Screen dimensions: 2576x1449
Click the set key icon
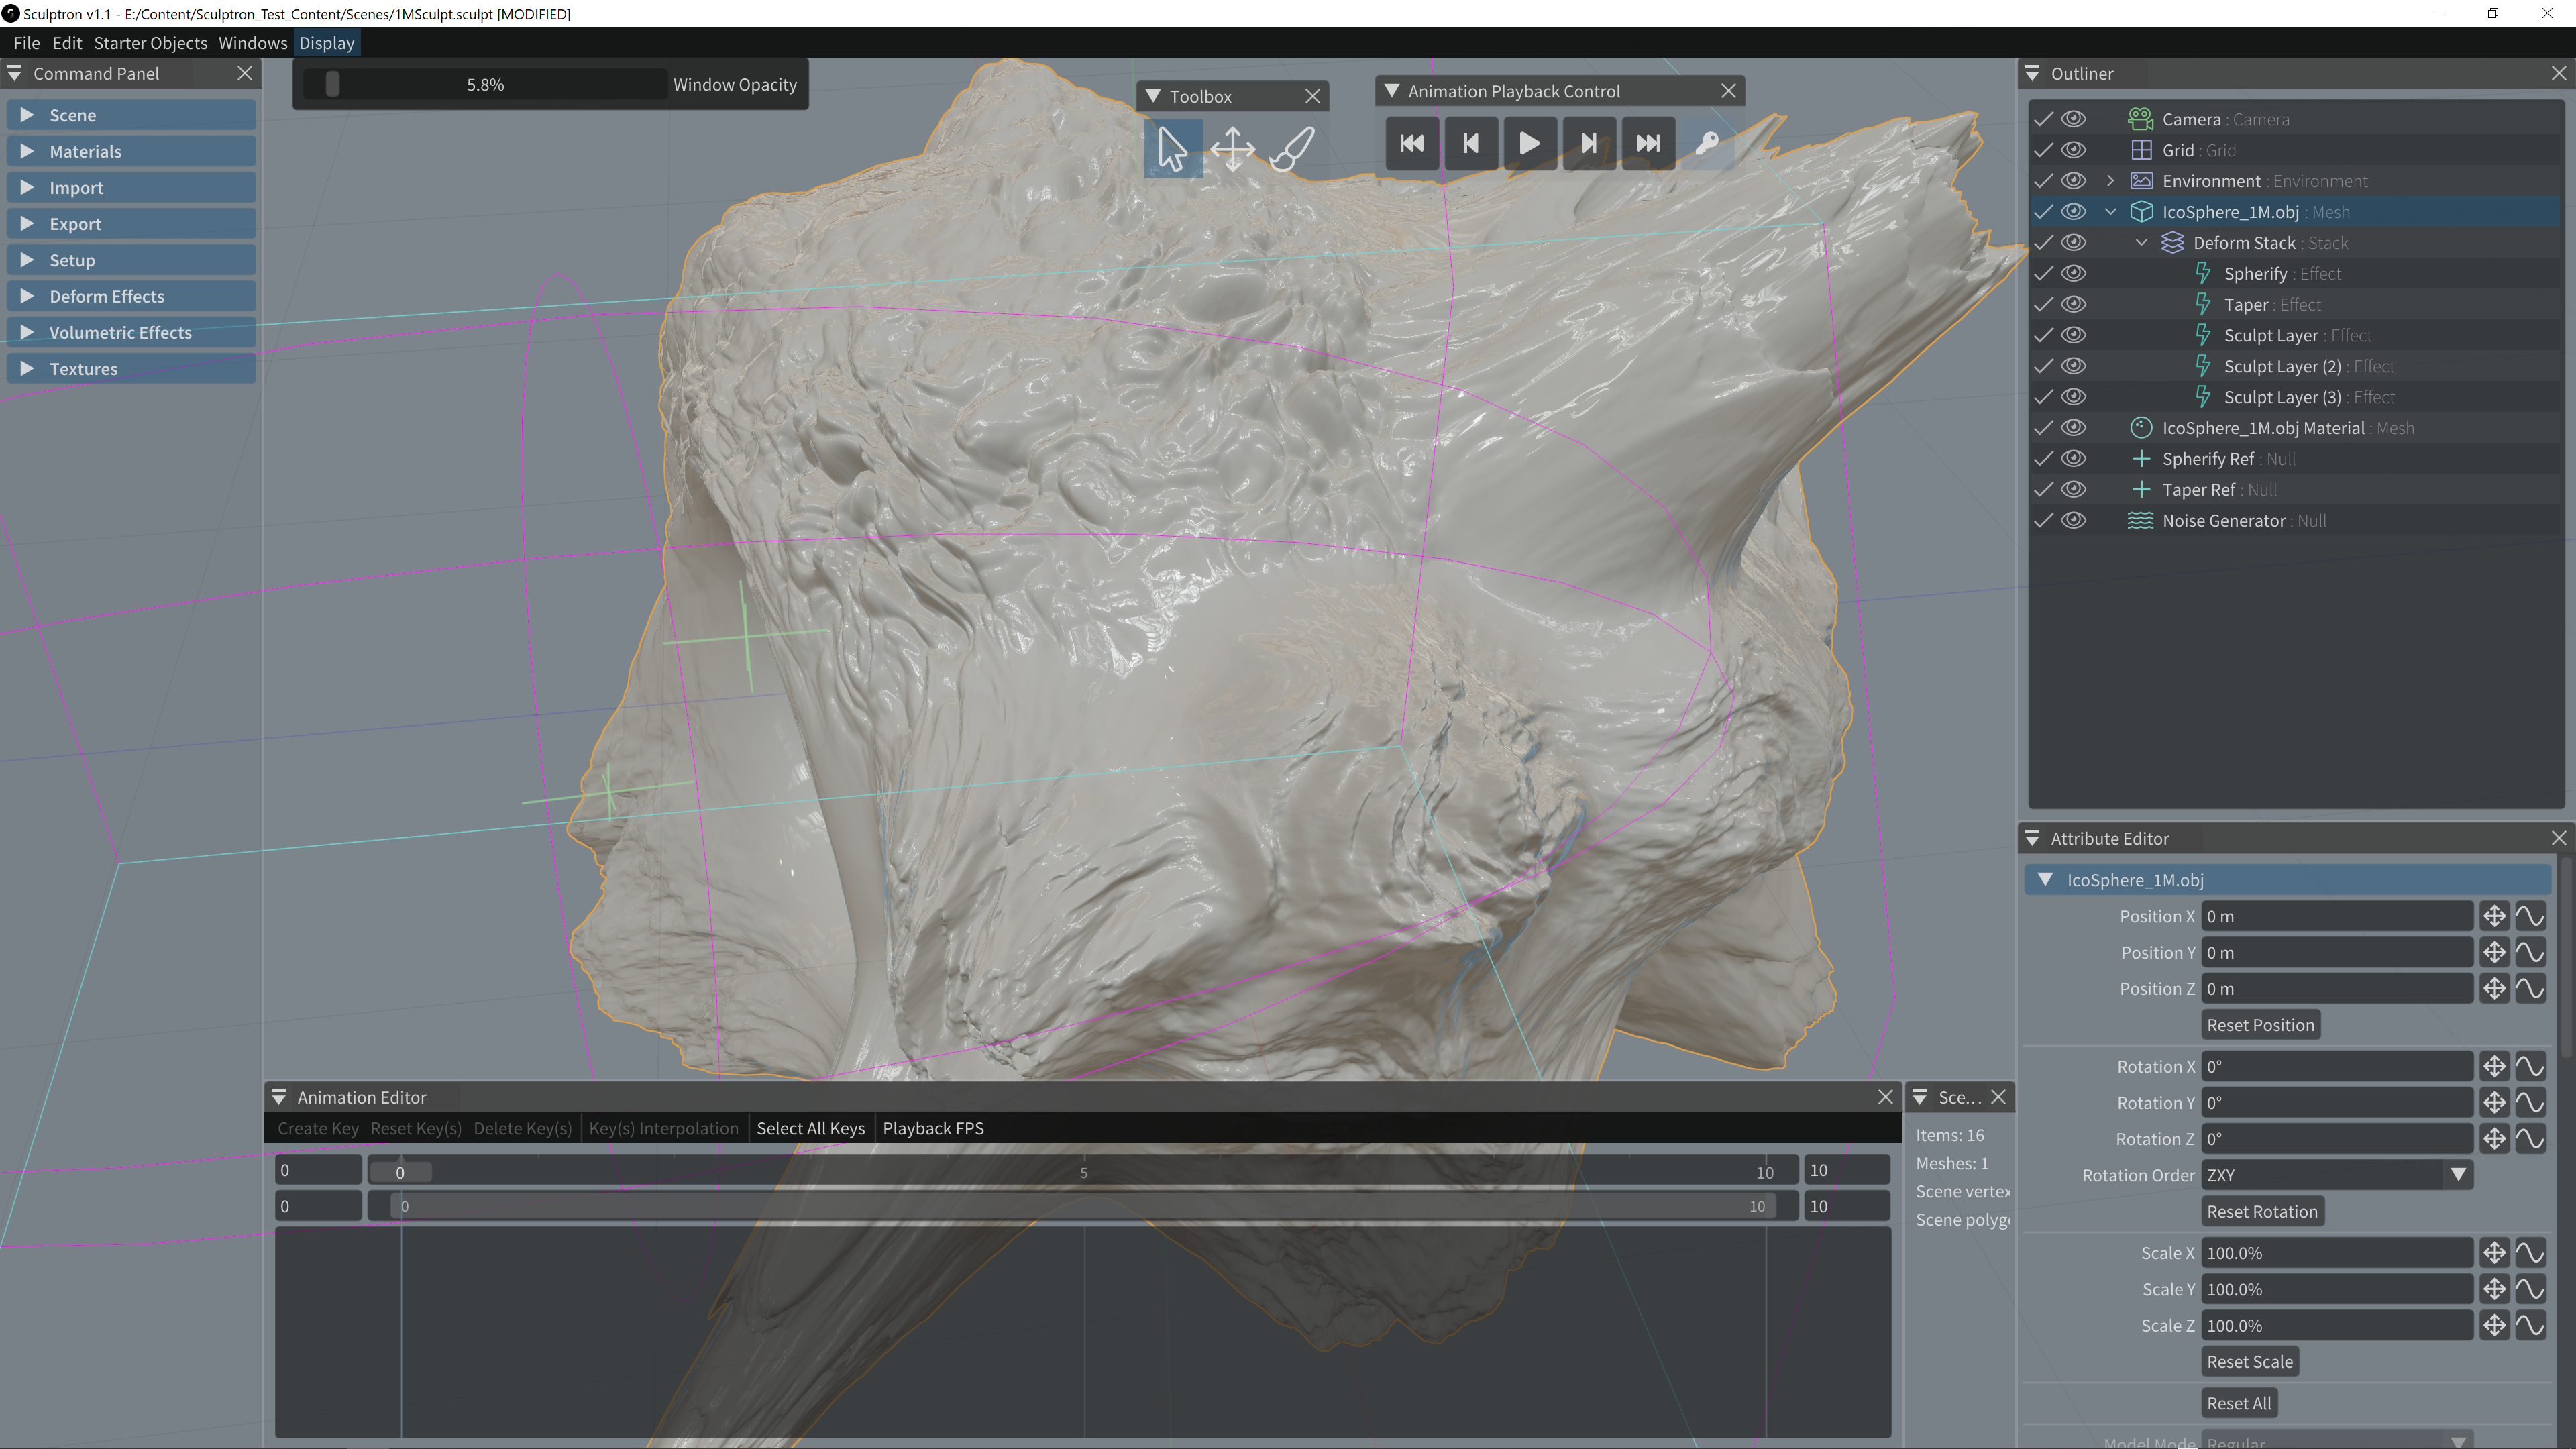click(1707, 143)
